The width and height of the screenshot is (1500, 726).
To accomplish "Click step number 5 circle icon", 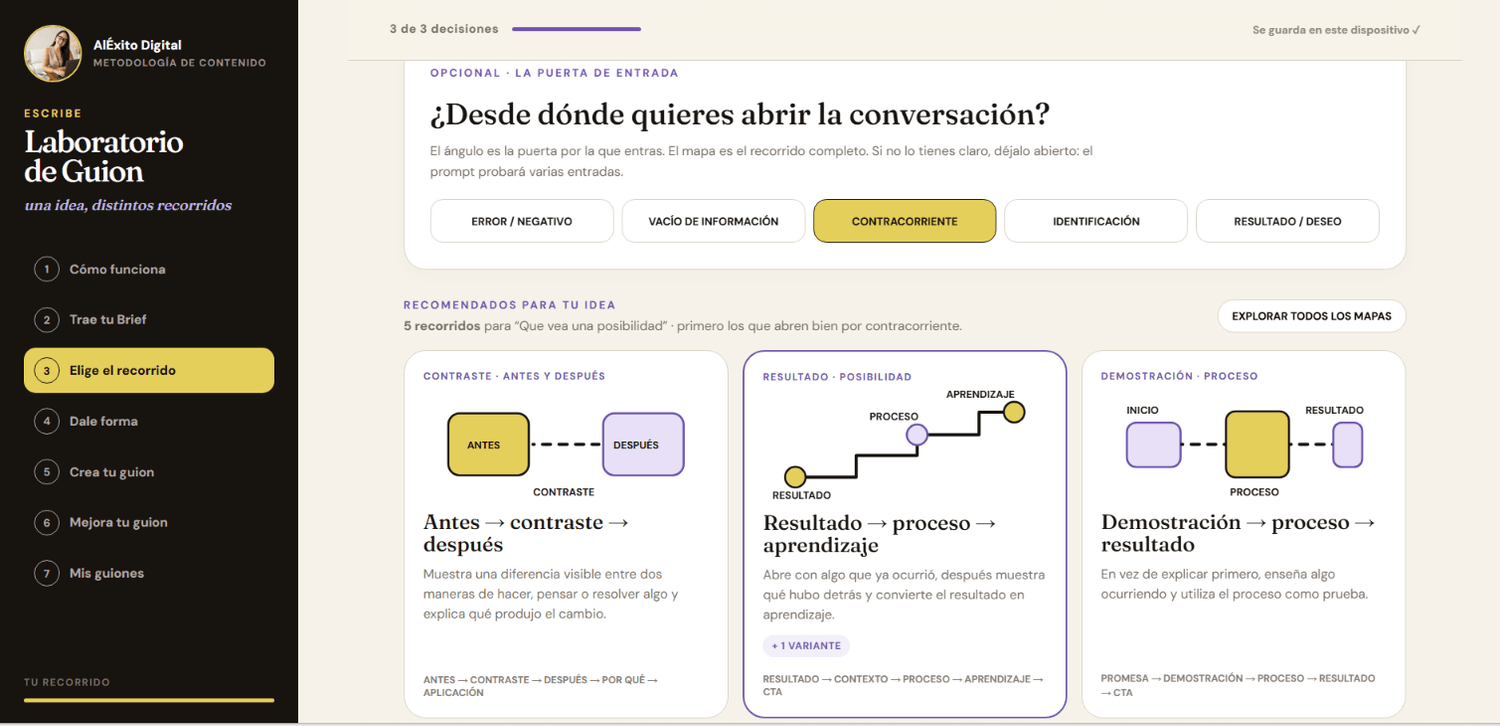I will 46,472.
